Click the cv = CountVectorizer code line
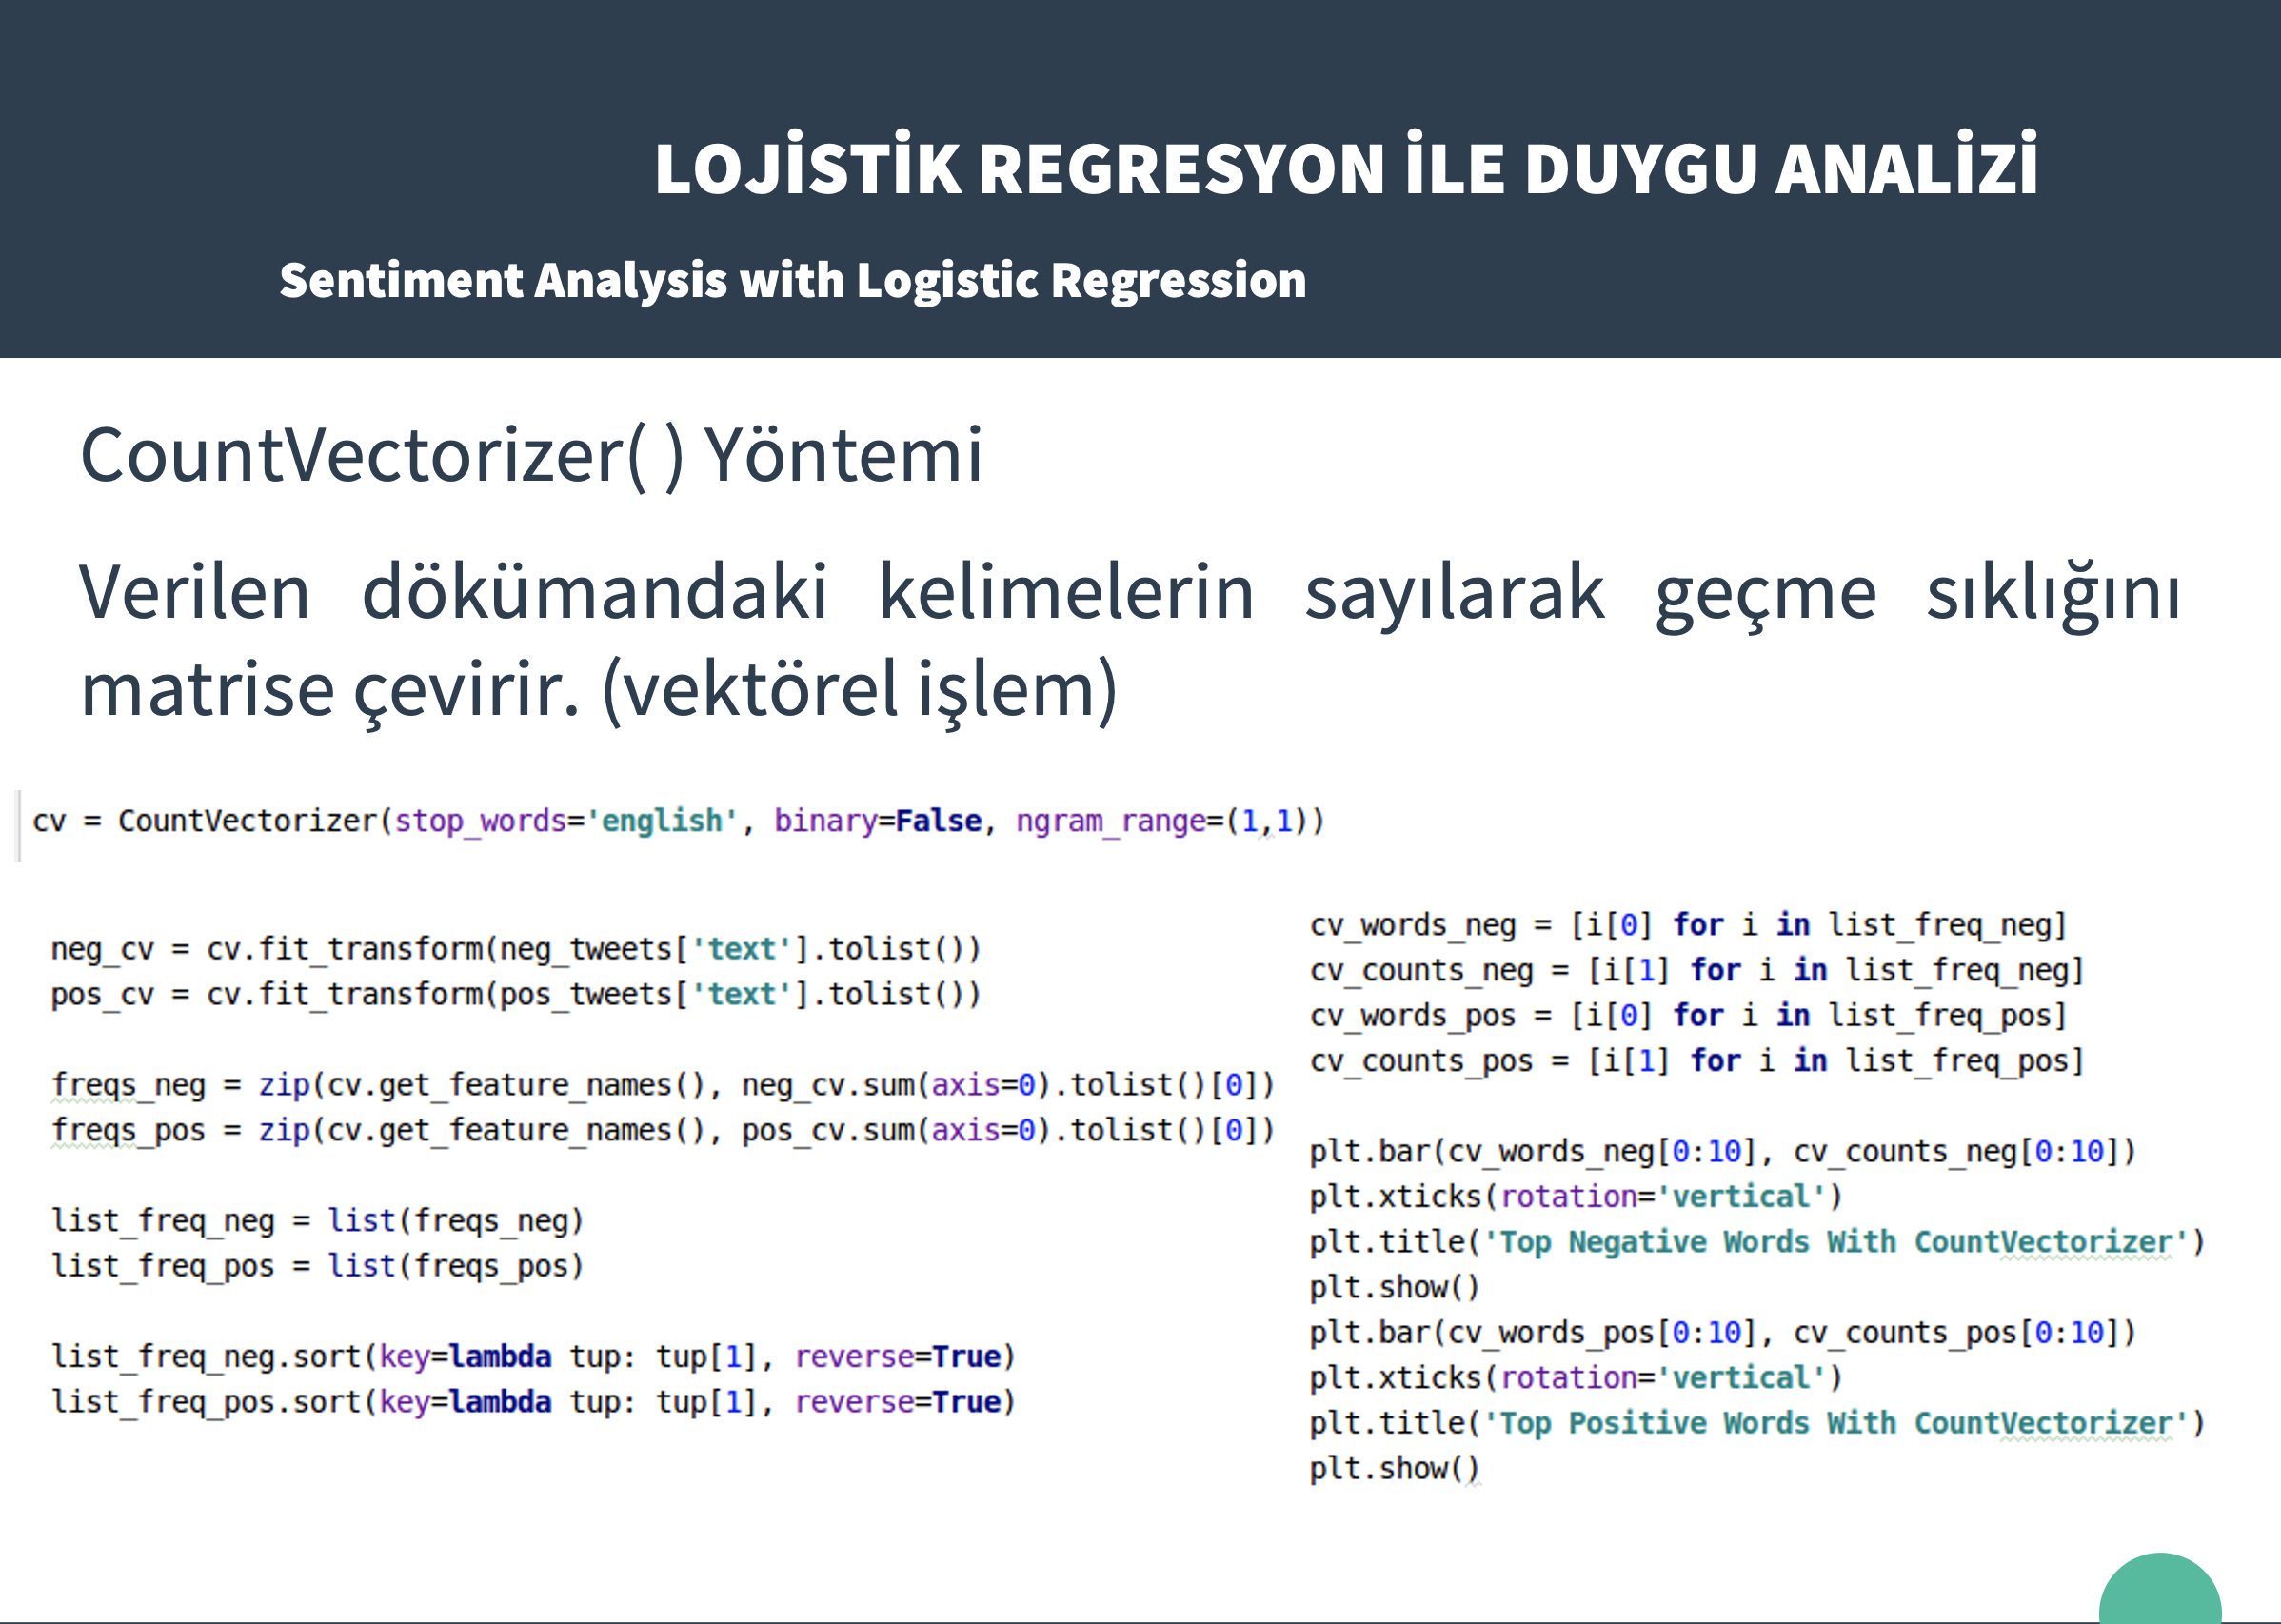 [x=678, y=821]
